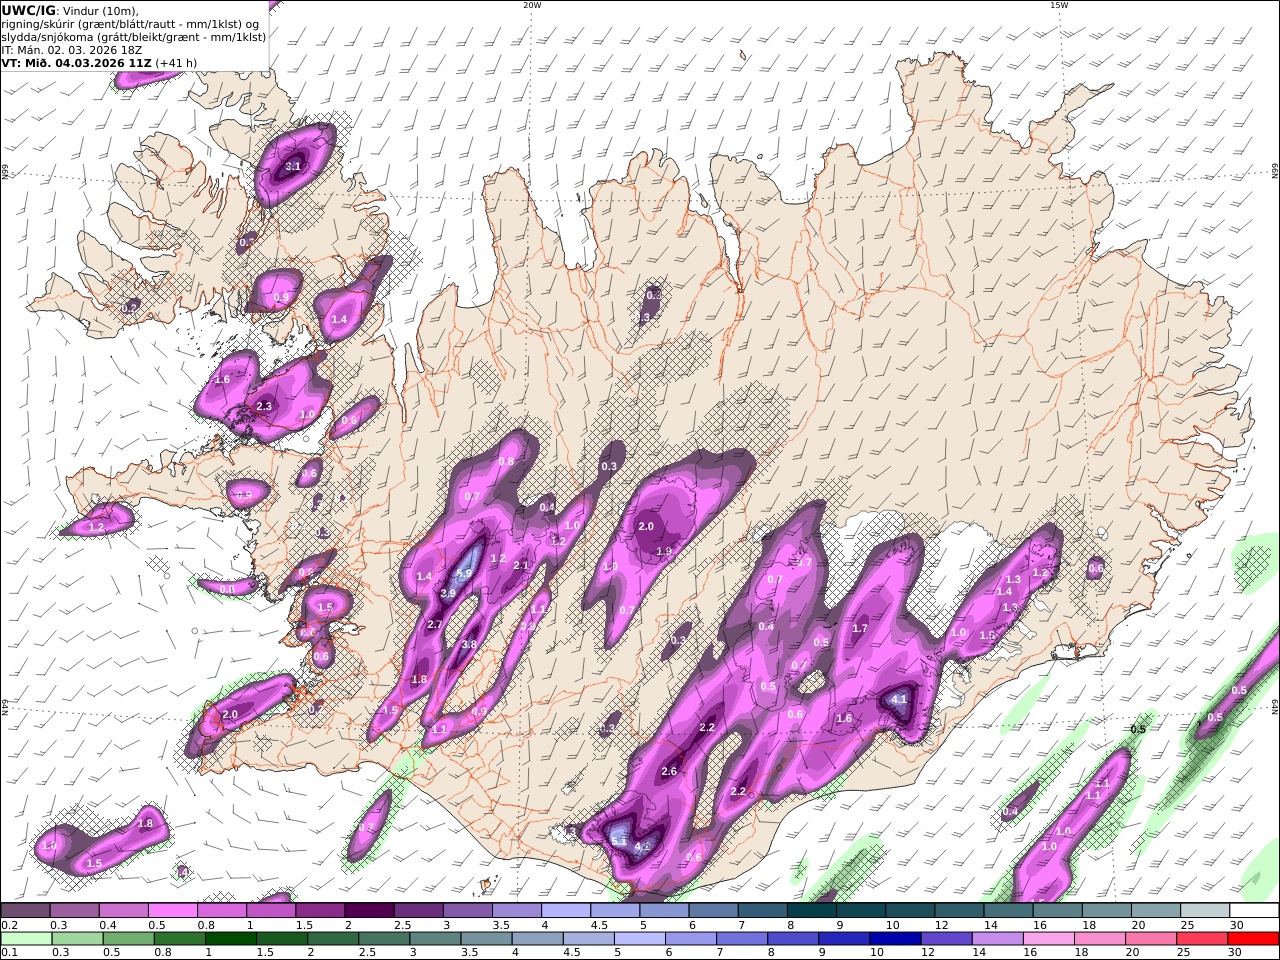Click the light lavender 4 swatch in snow legend

click(566, 911)
